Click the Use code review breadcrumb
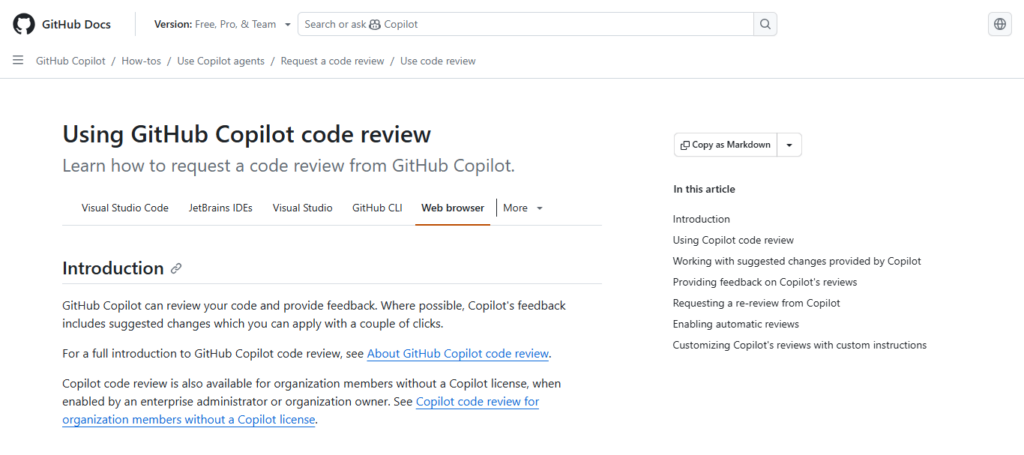 tap(438, 61)
